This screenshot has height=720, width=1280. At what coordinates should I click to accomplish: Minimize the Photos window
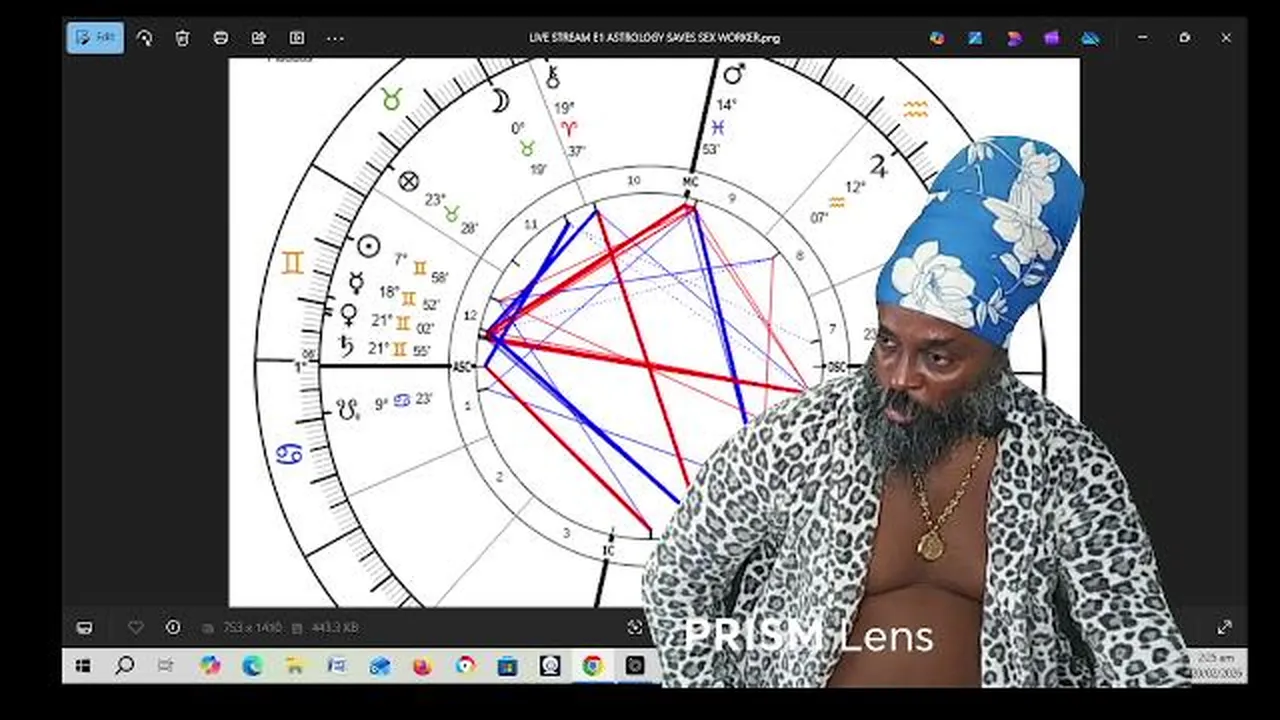click(x=1143, y=38)
